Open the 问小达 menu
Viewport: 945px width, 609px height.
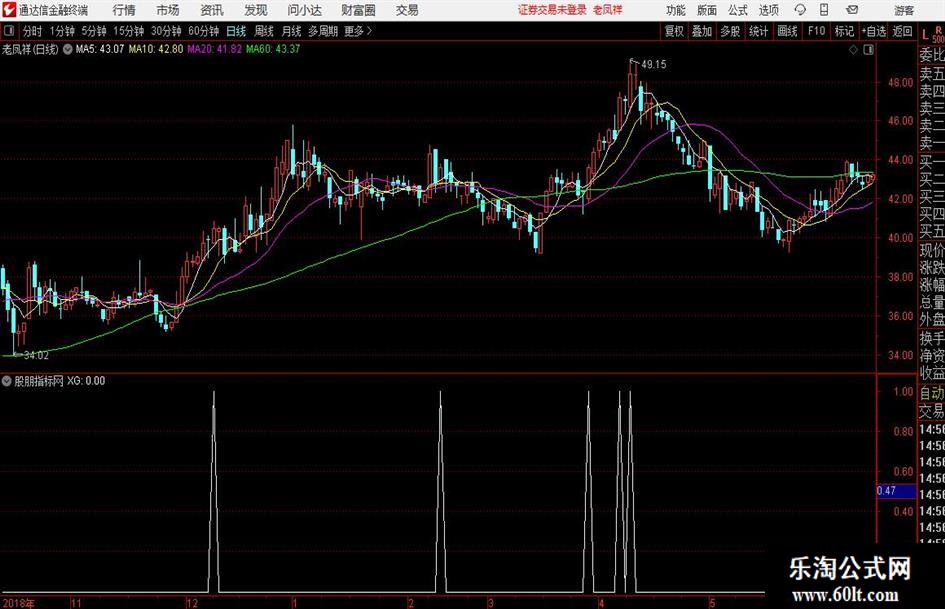[x=304, y=10]
